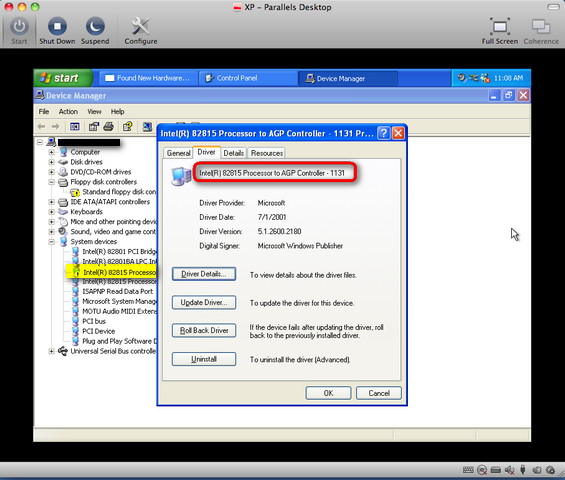Expand Universal Serial Bus controllers
The height and width of the screenshot is (480, 565).
pyautogui.click(x=52, y=351)
